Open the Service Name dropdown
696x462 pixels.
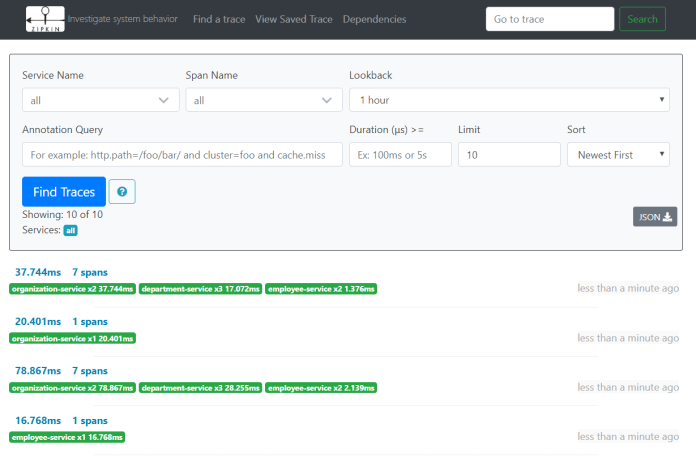click(100, 100)
